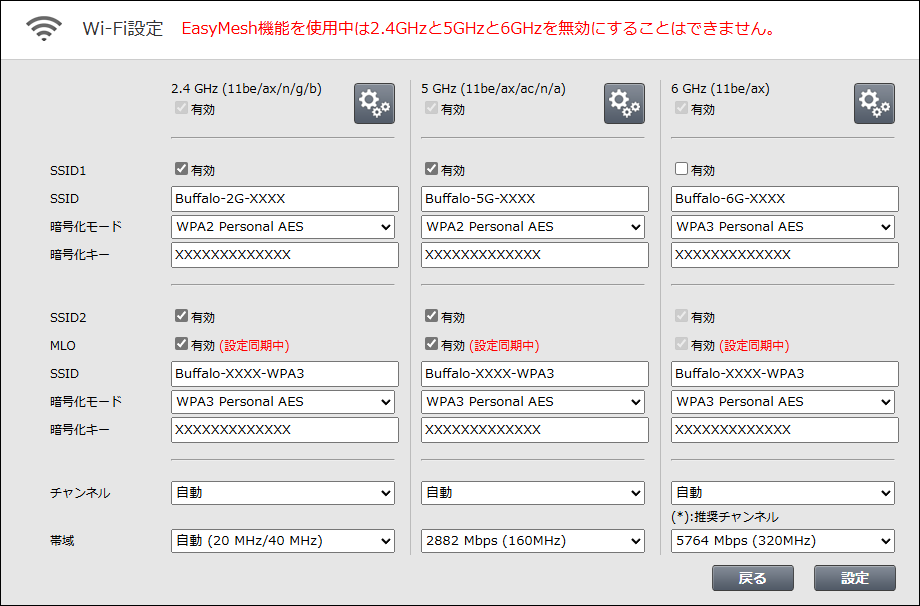Click the チャンネル row label
The height and width of the screenshot is (606, 920).
[x=80, y=493]
